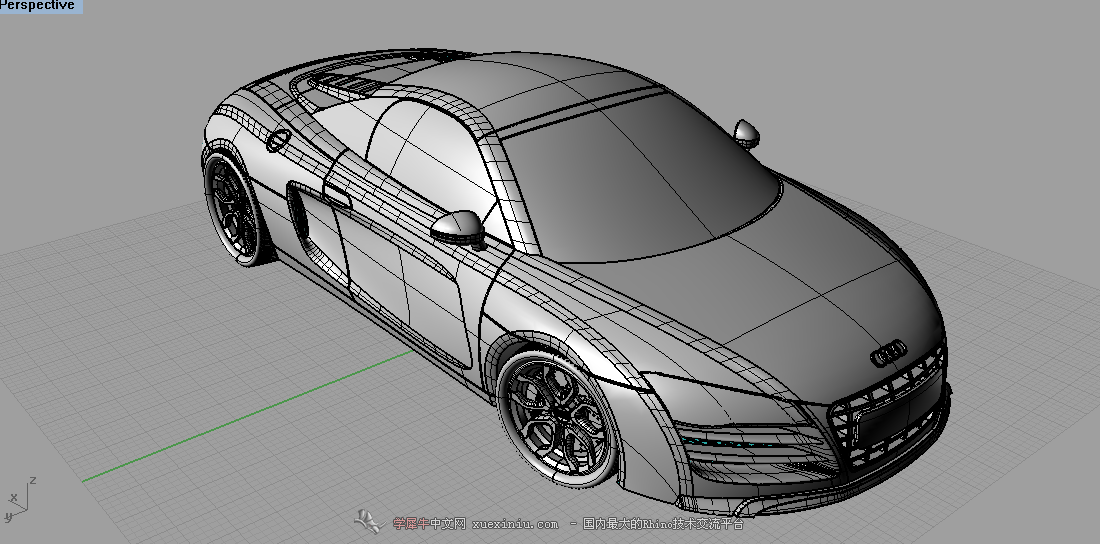
Task: Open the Perspective viewport title menu
Action: pyautogui.click(x=40, y=6)
